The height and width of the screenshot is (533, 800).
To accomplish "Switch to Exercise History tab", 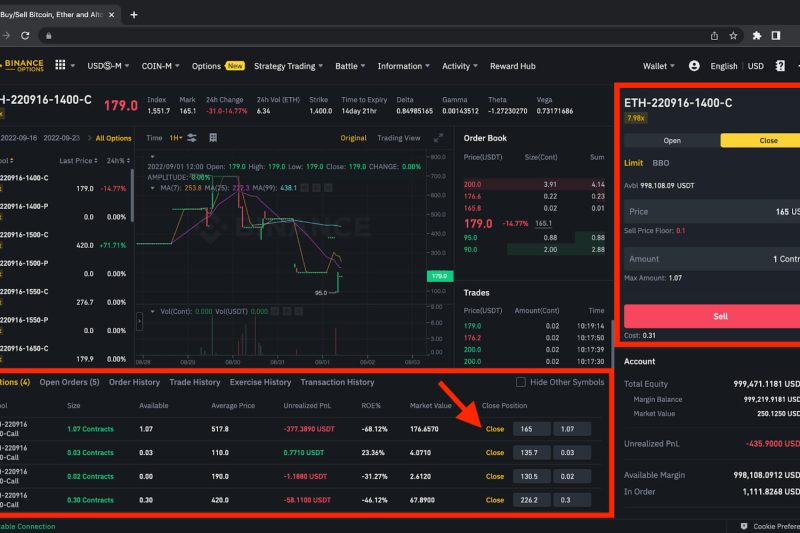I will click(x=260, y=382).
